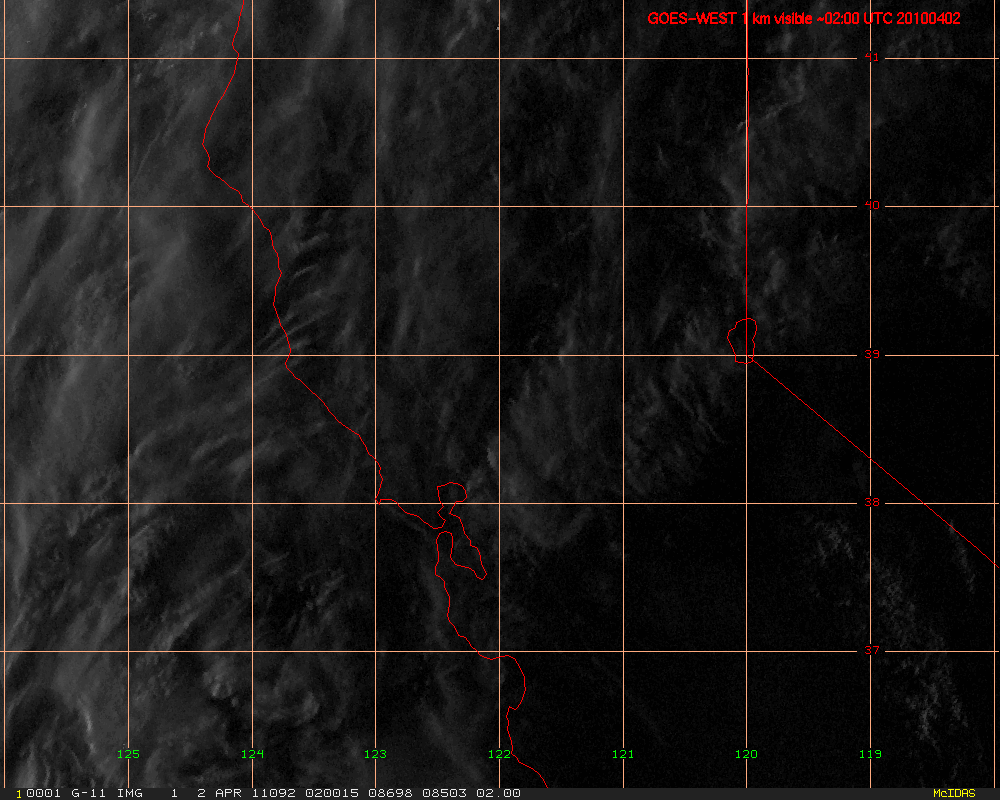Screen dimensions: 1000x800
Task: Click the 0001 frame number in status line
Action: point(43,793)
